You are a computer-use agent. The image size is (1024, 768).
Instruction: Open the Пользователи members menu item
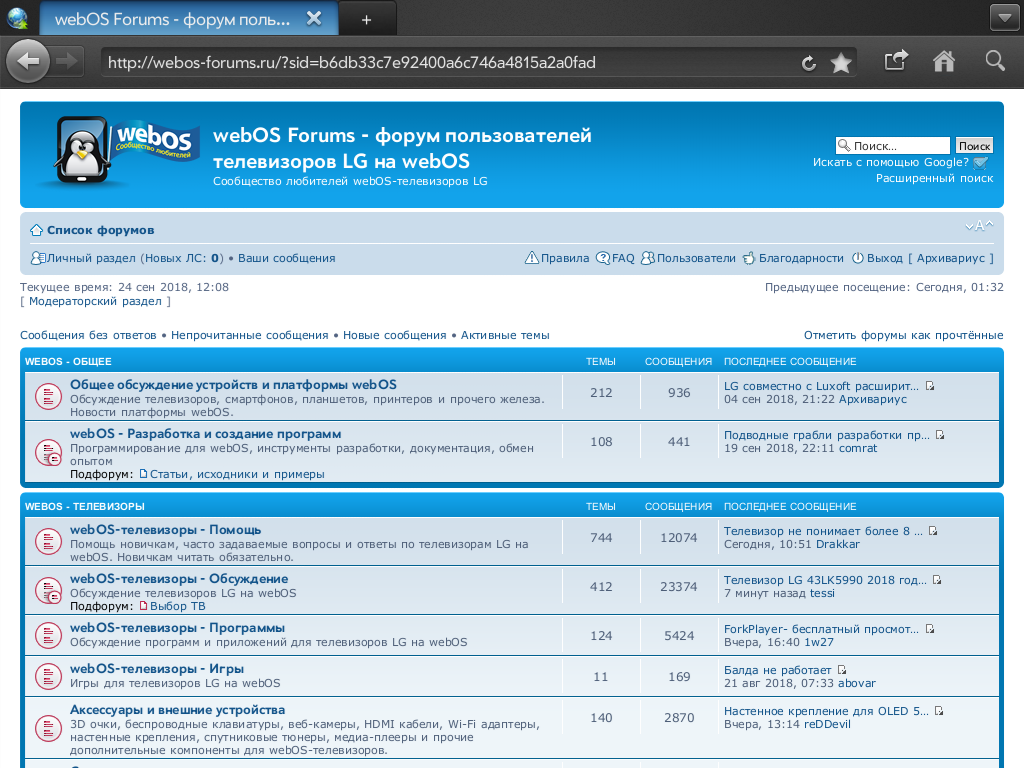point(695,258)
